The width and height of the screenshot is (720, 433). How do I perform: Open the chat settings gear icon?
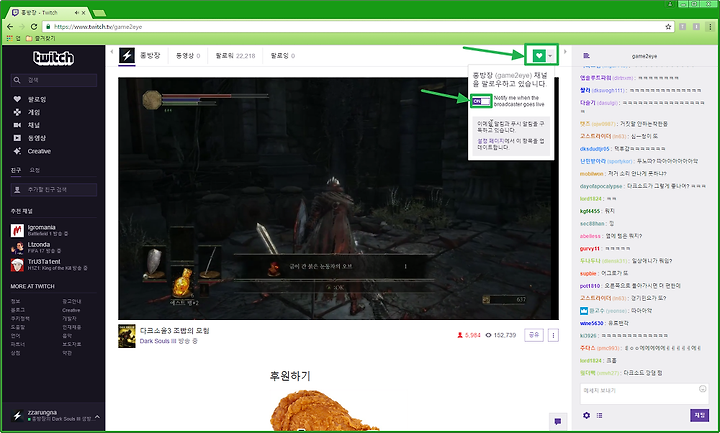(x=586, y=415)
